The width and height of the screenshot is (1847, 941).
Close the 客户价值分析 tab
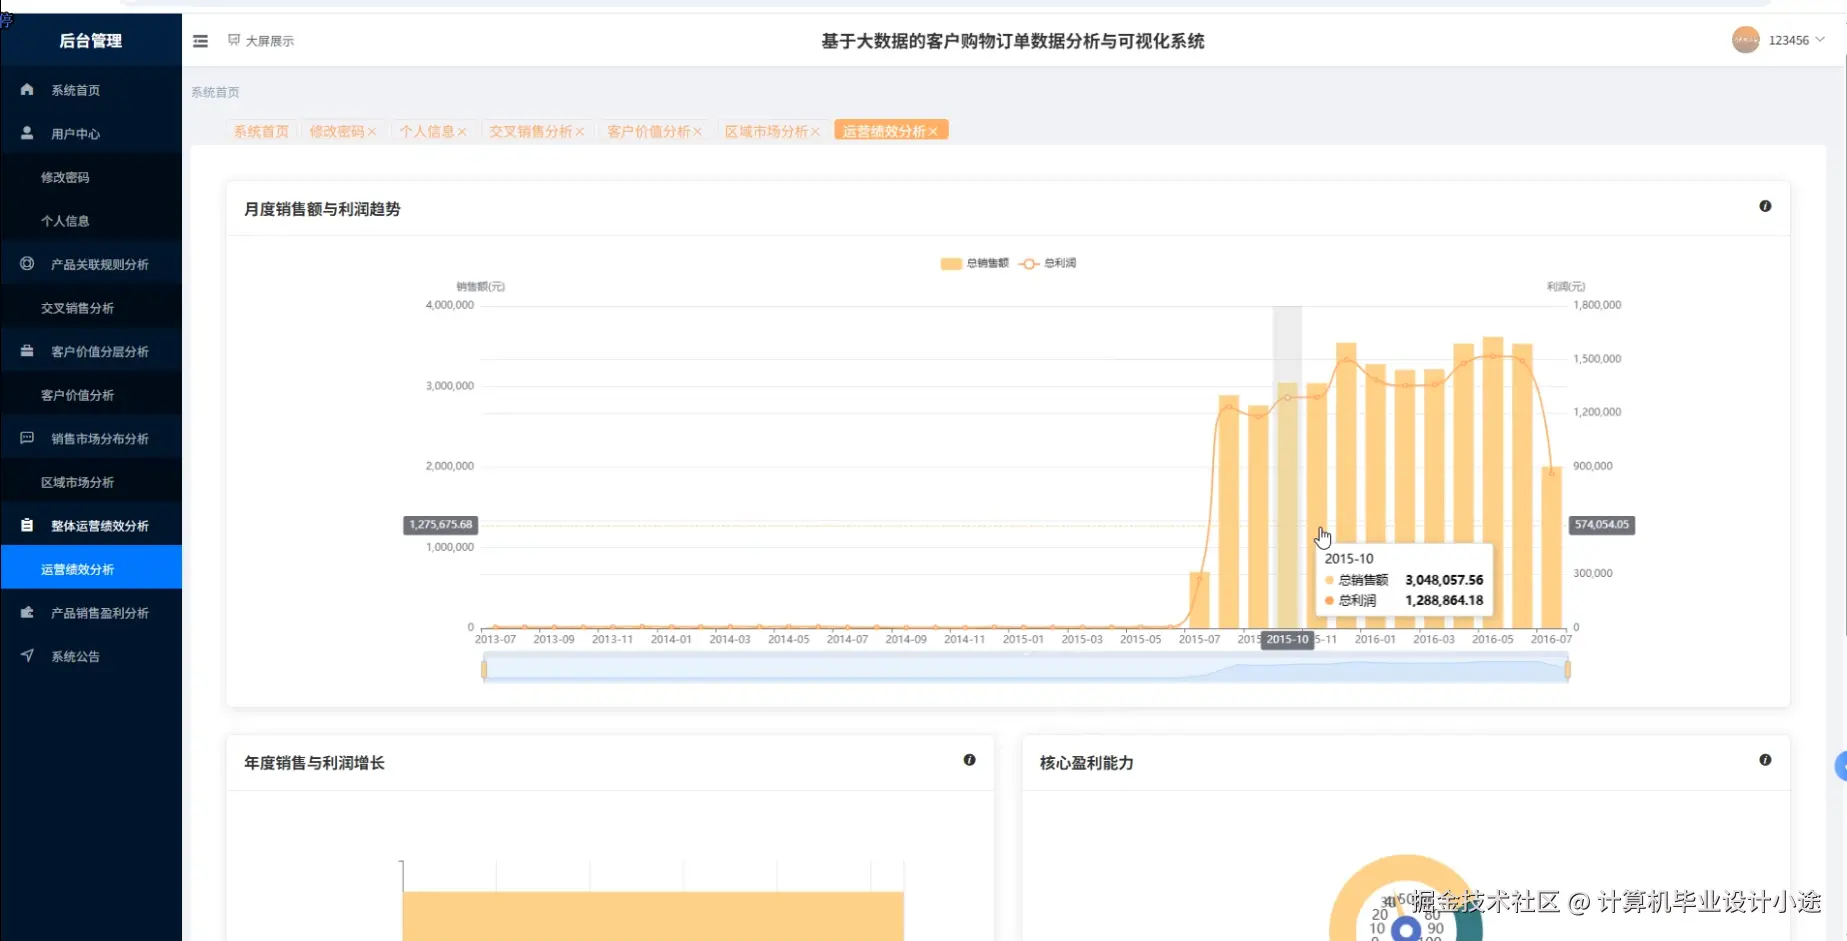698,132
